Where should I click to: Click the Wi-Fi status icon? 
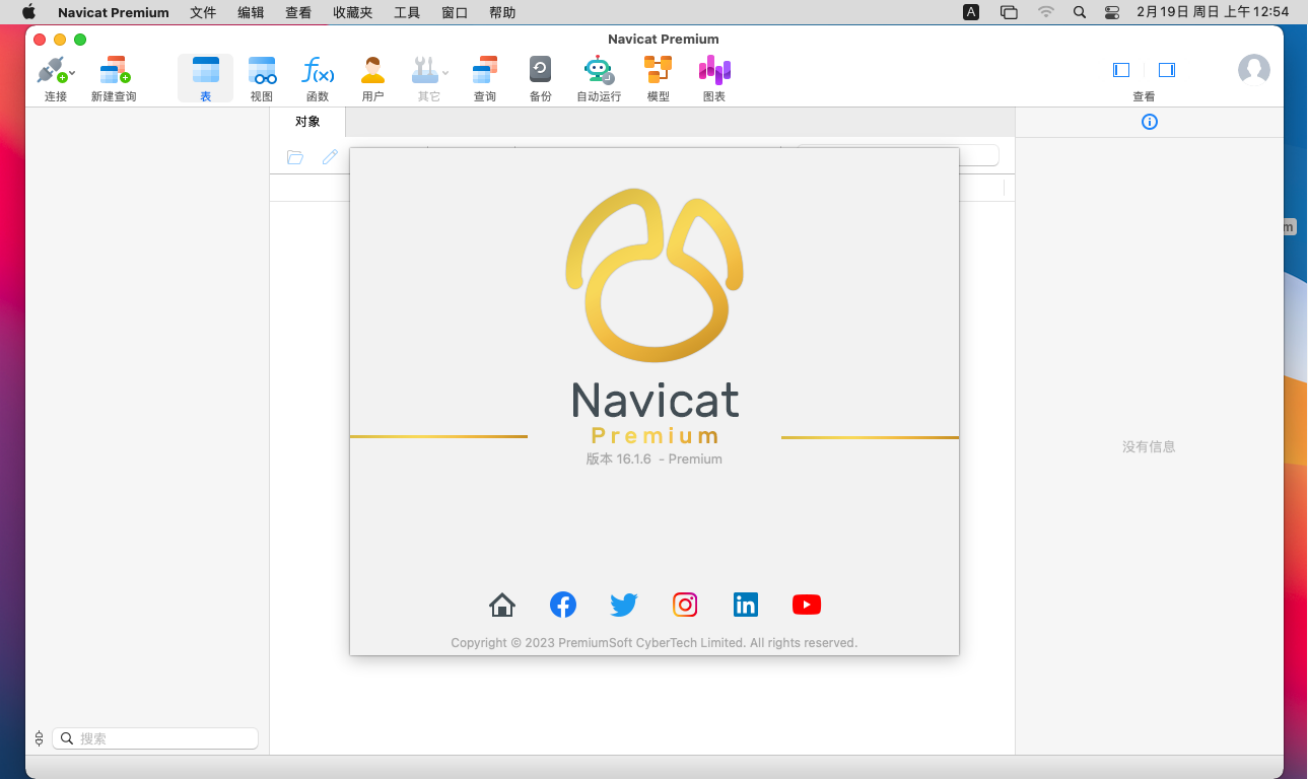[1046, 12]
